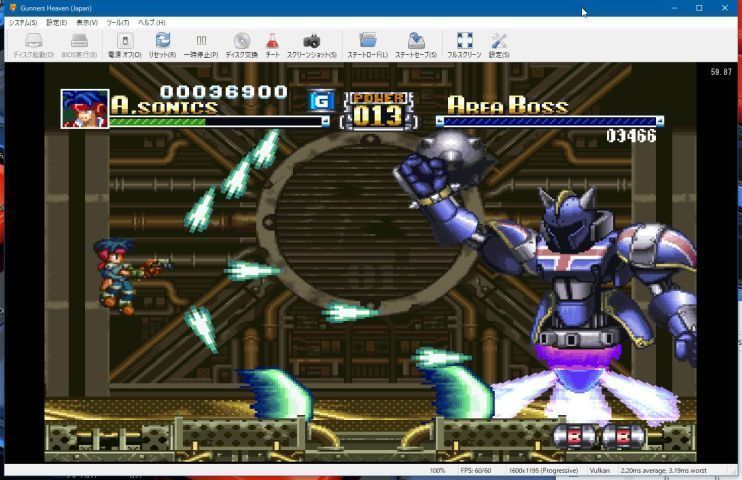Click the Run BIOS (BIOS実行) toolbar icon

point(79,46)
